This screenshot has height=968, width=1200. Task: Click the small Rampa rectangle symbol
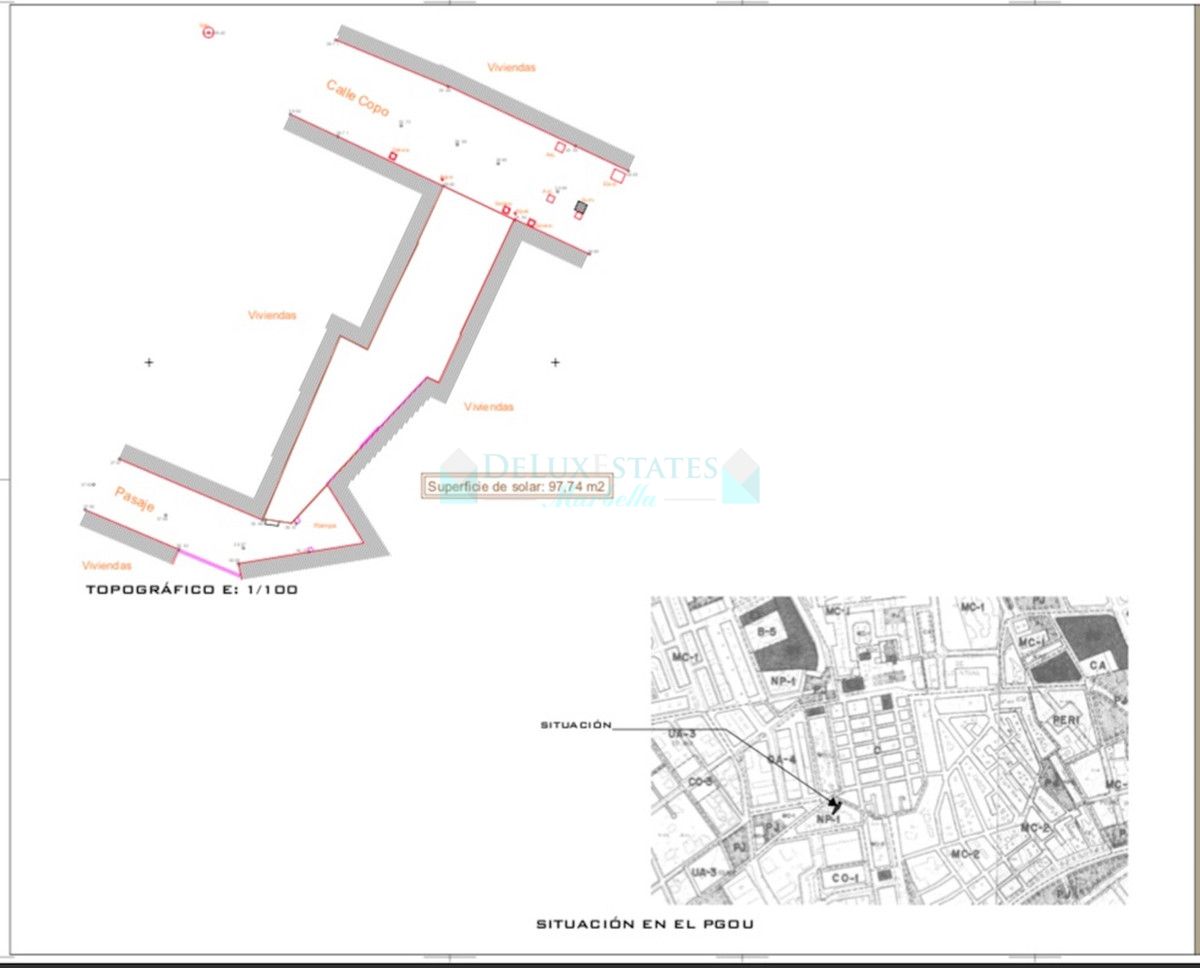(x=271, y=523)
